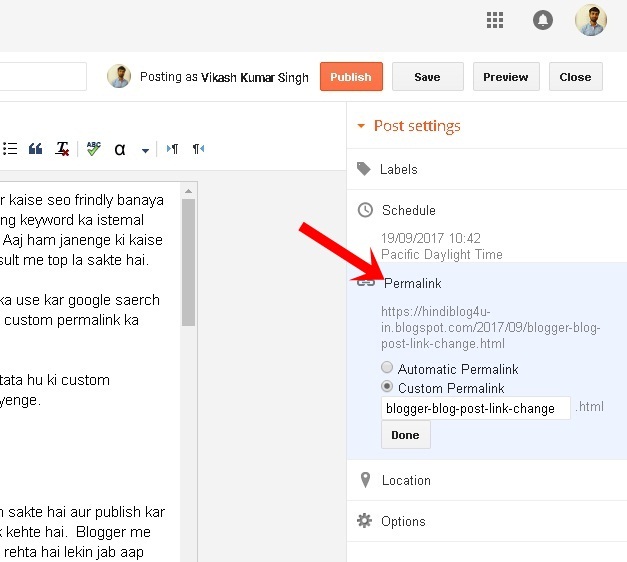Save the post draft
Image resolution: width=627 pixels, height=562 pixels.
pos(427,76)
